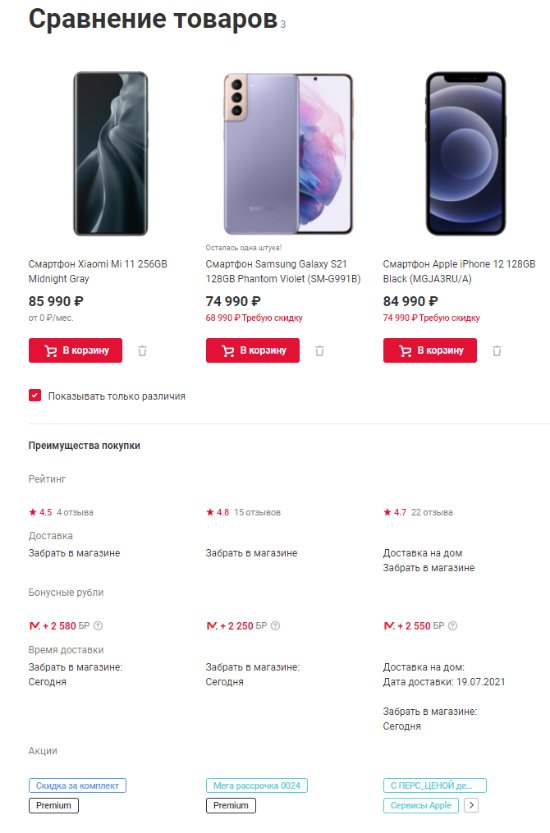Viewport: 550px width, 833px height.
Task: Select Скидка за комплект promo tag
Action: click(78, 786)
